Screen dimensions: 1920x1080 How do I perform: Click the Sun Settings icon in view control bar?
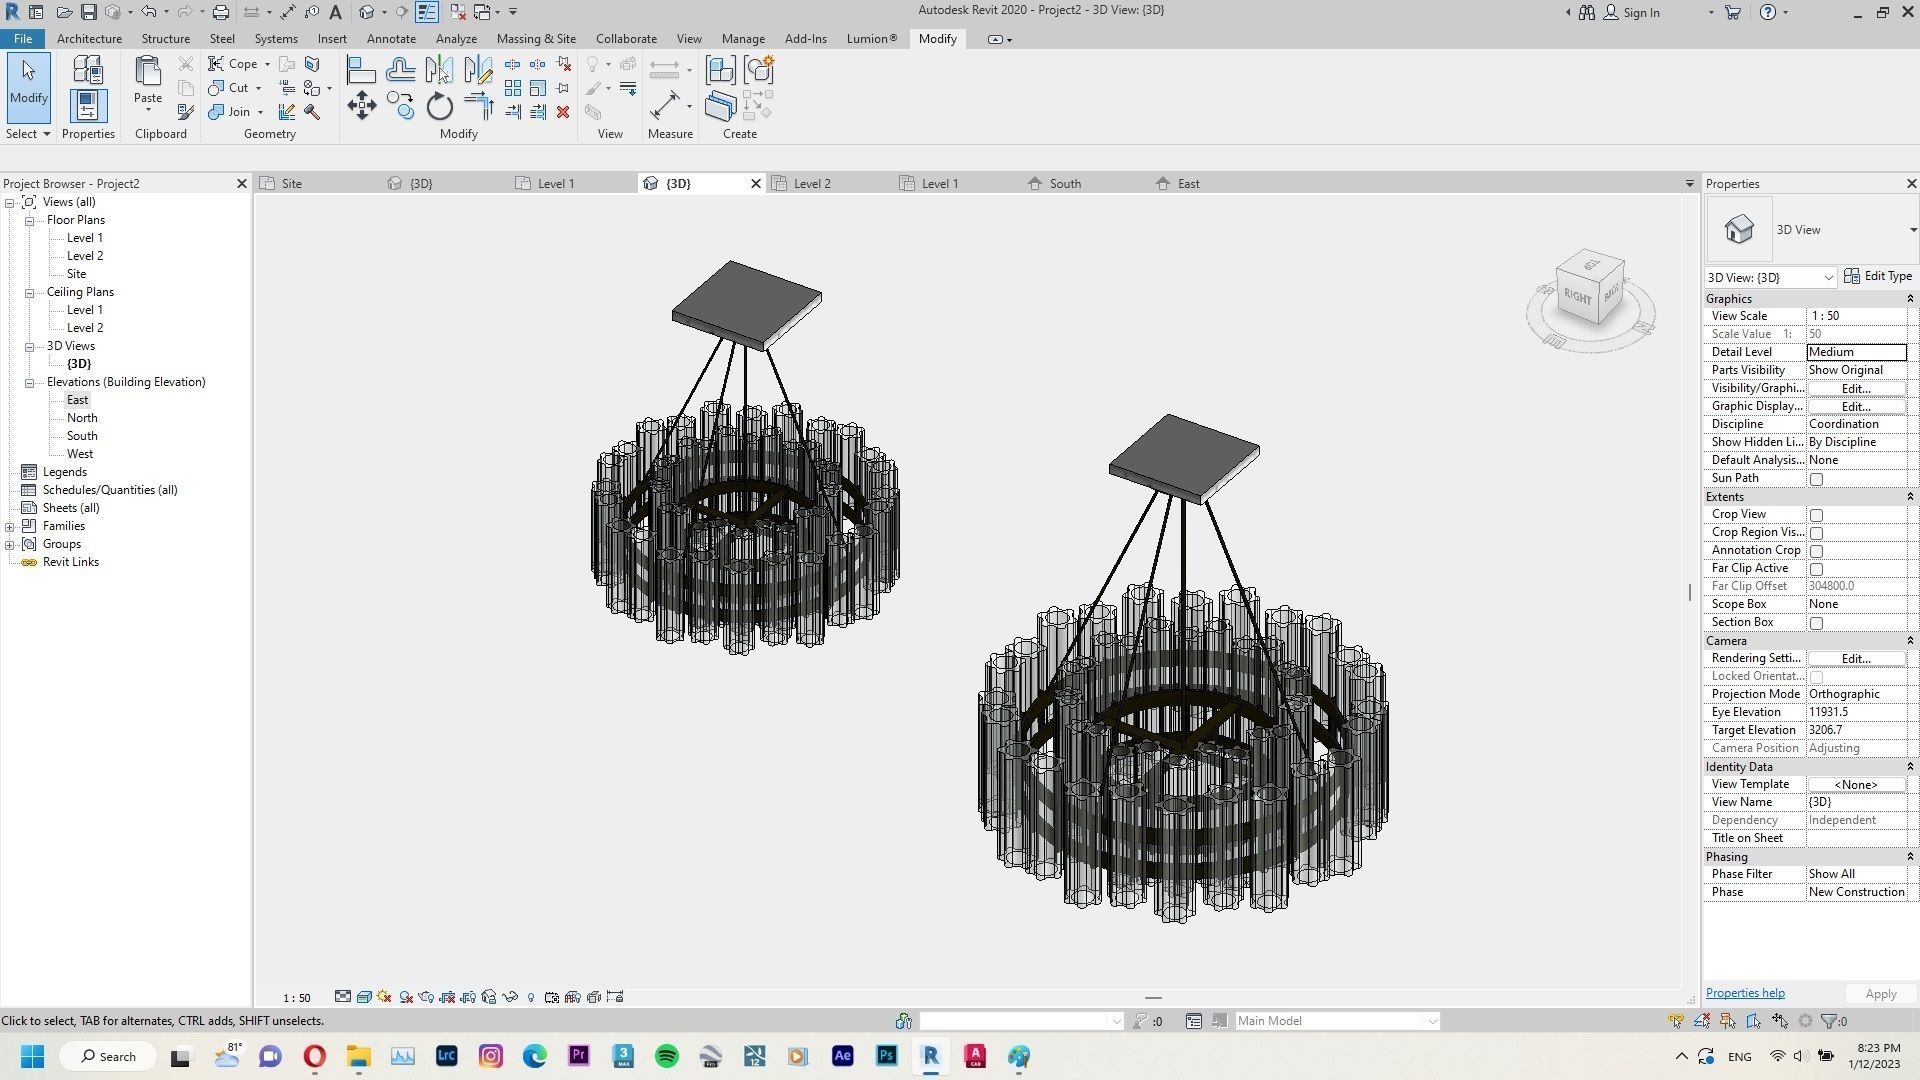(383, 996)
